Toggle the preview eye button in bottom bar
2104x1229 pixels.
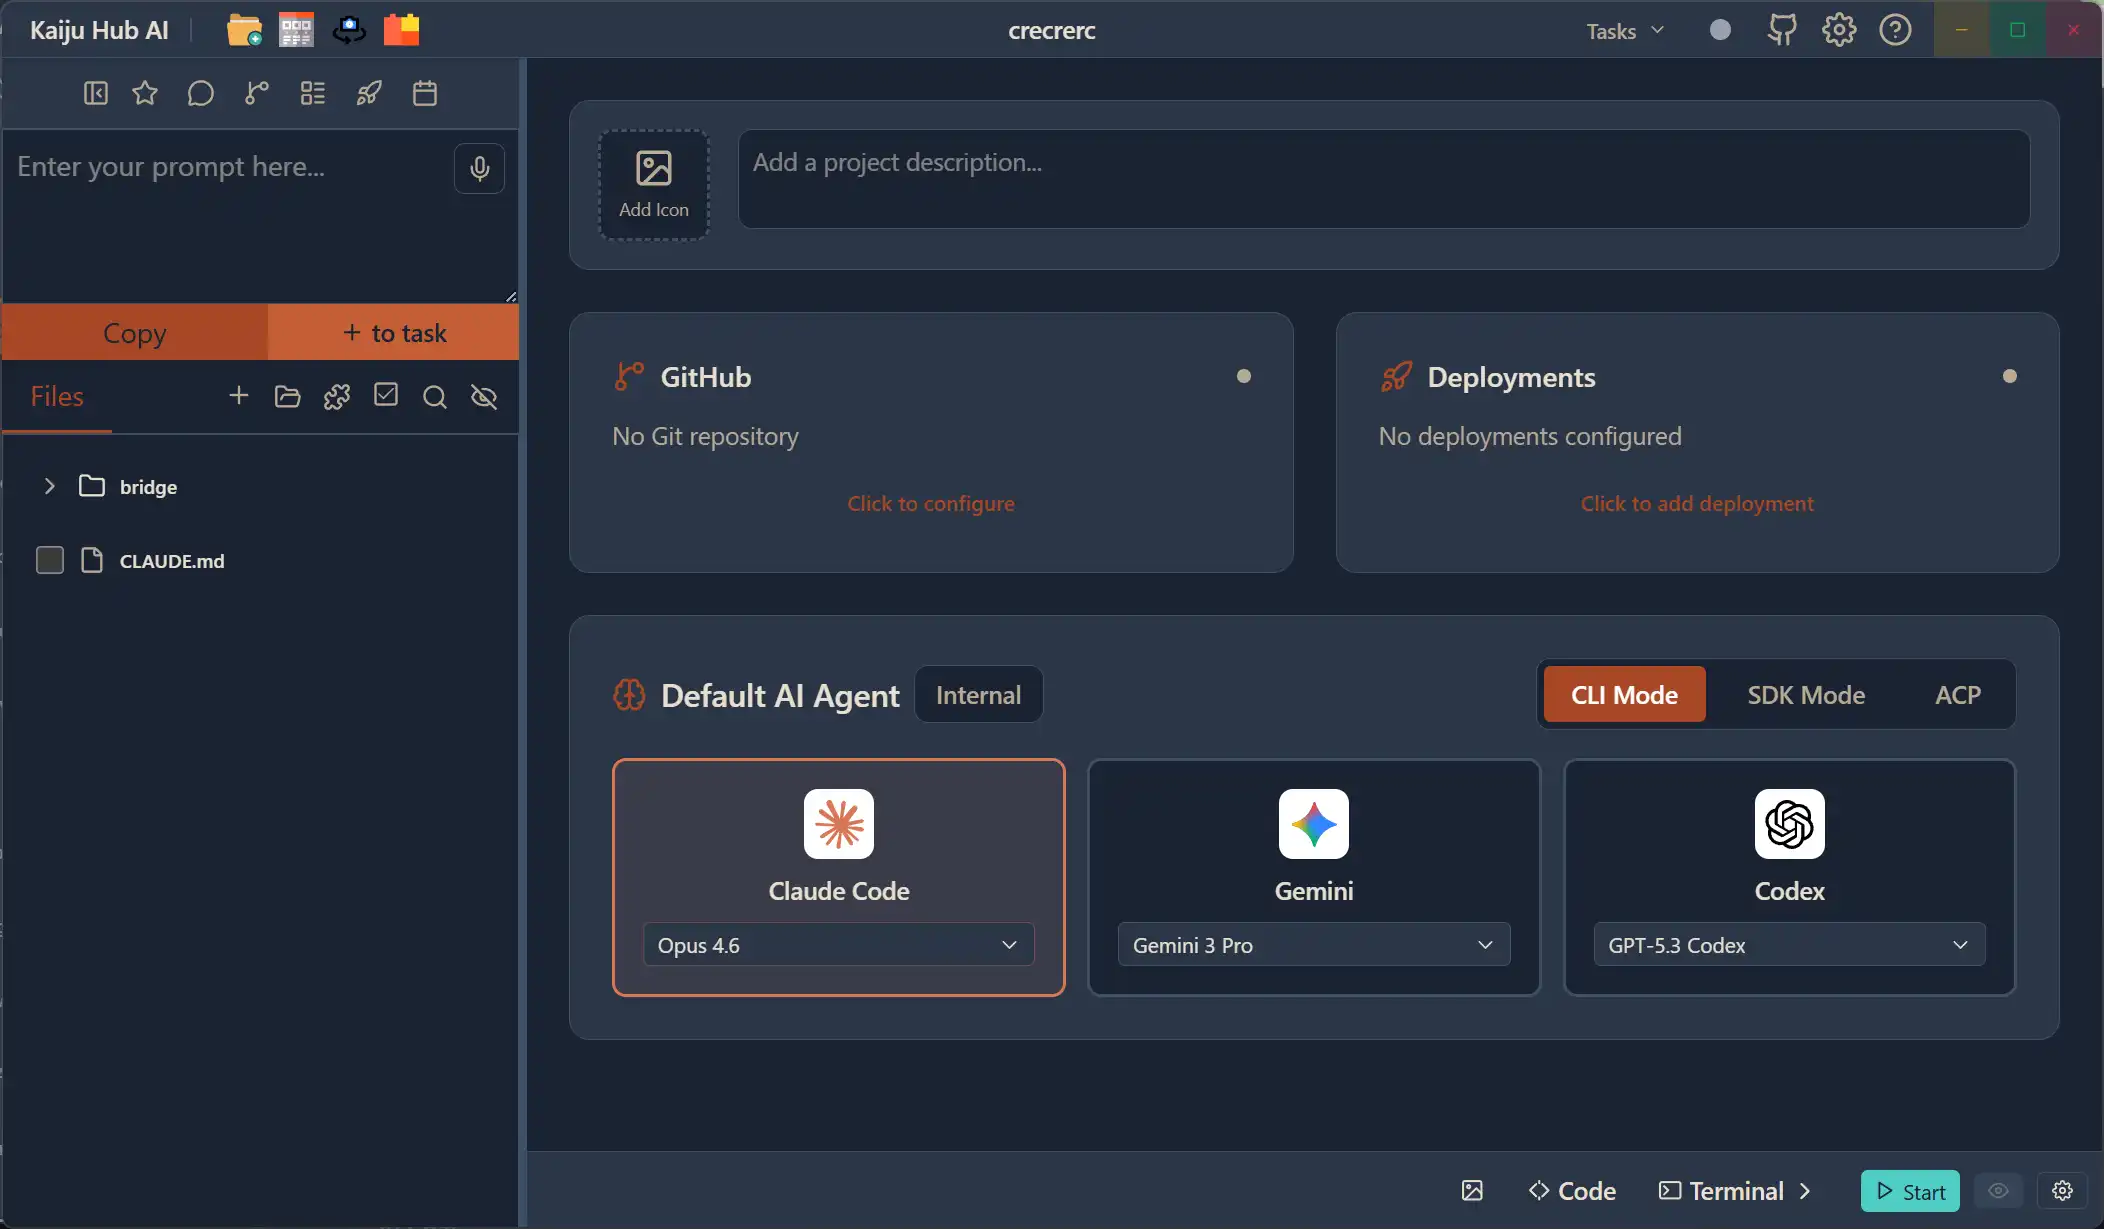[x=1999, y=1190]
